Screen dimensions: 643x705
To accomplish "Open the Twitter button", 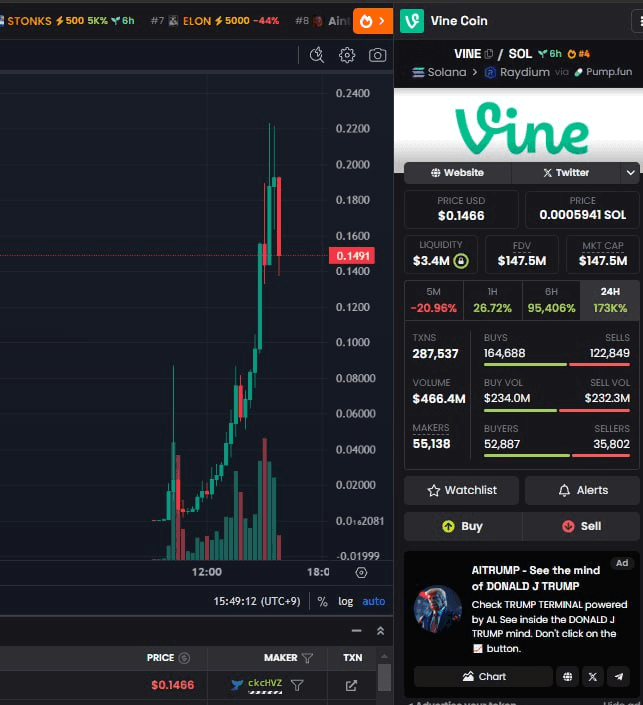I will click(566, 173).
